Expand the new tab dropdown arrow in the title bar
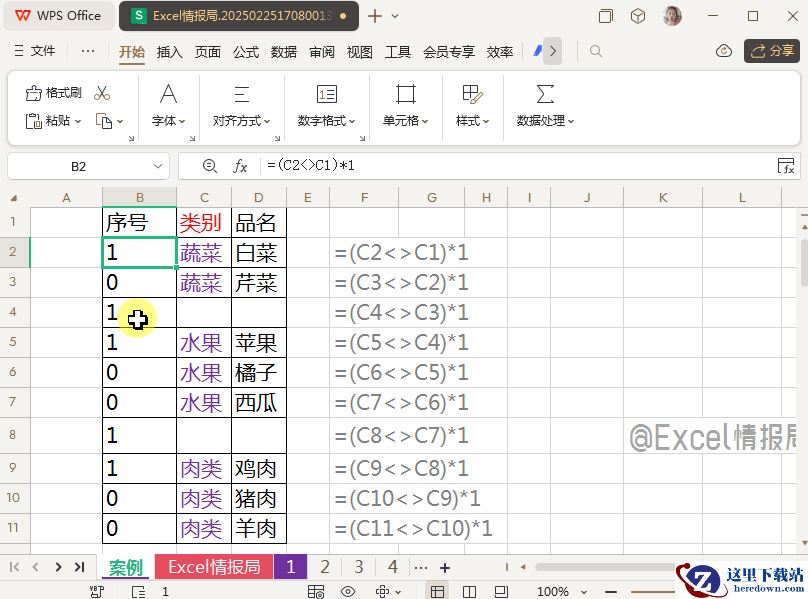The image size is (808, 599). click(395, 16)
